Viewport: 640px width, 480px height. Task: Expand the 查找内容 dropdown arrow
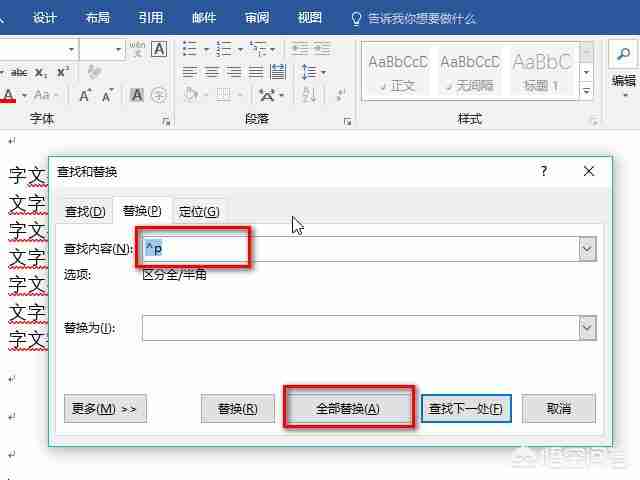tap(587, 249)
